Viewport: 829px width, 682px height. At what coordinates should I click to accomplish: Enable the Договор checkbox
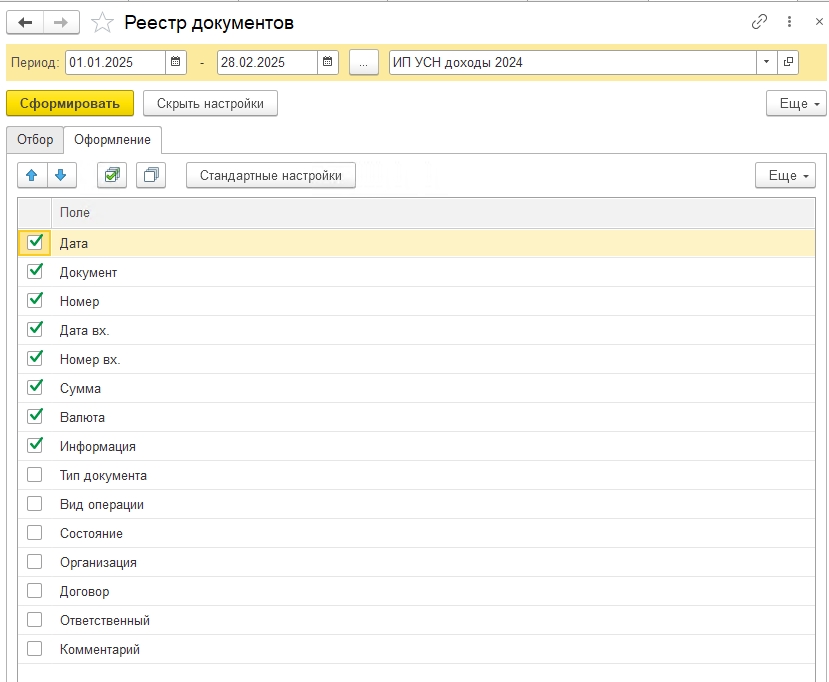(x=35, y=591)
